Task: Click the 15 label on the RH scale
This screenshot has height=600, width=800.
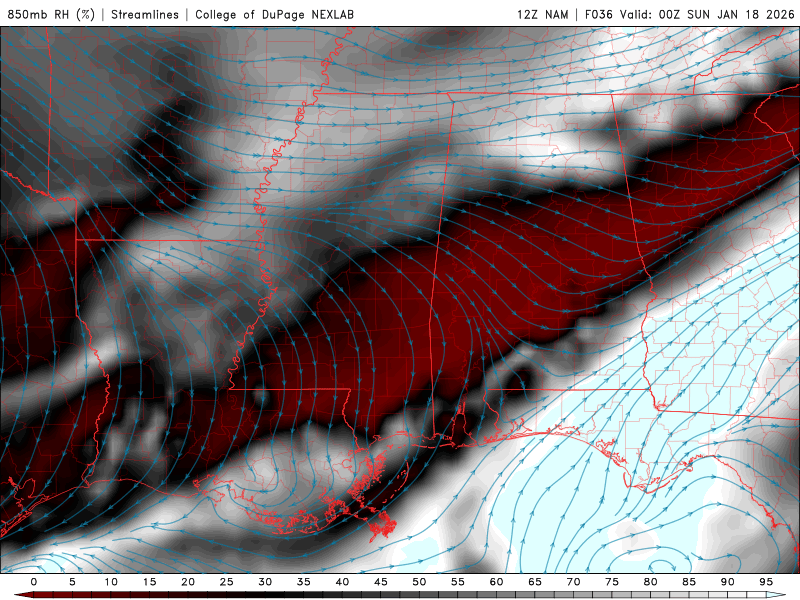Action: tap(149, 582)
